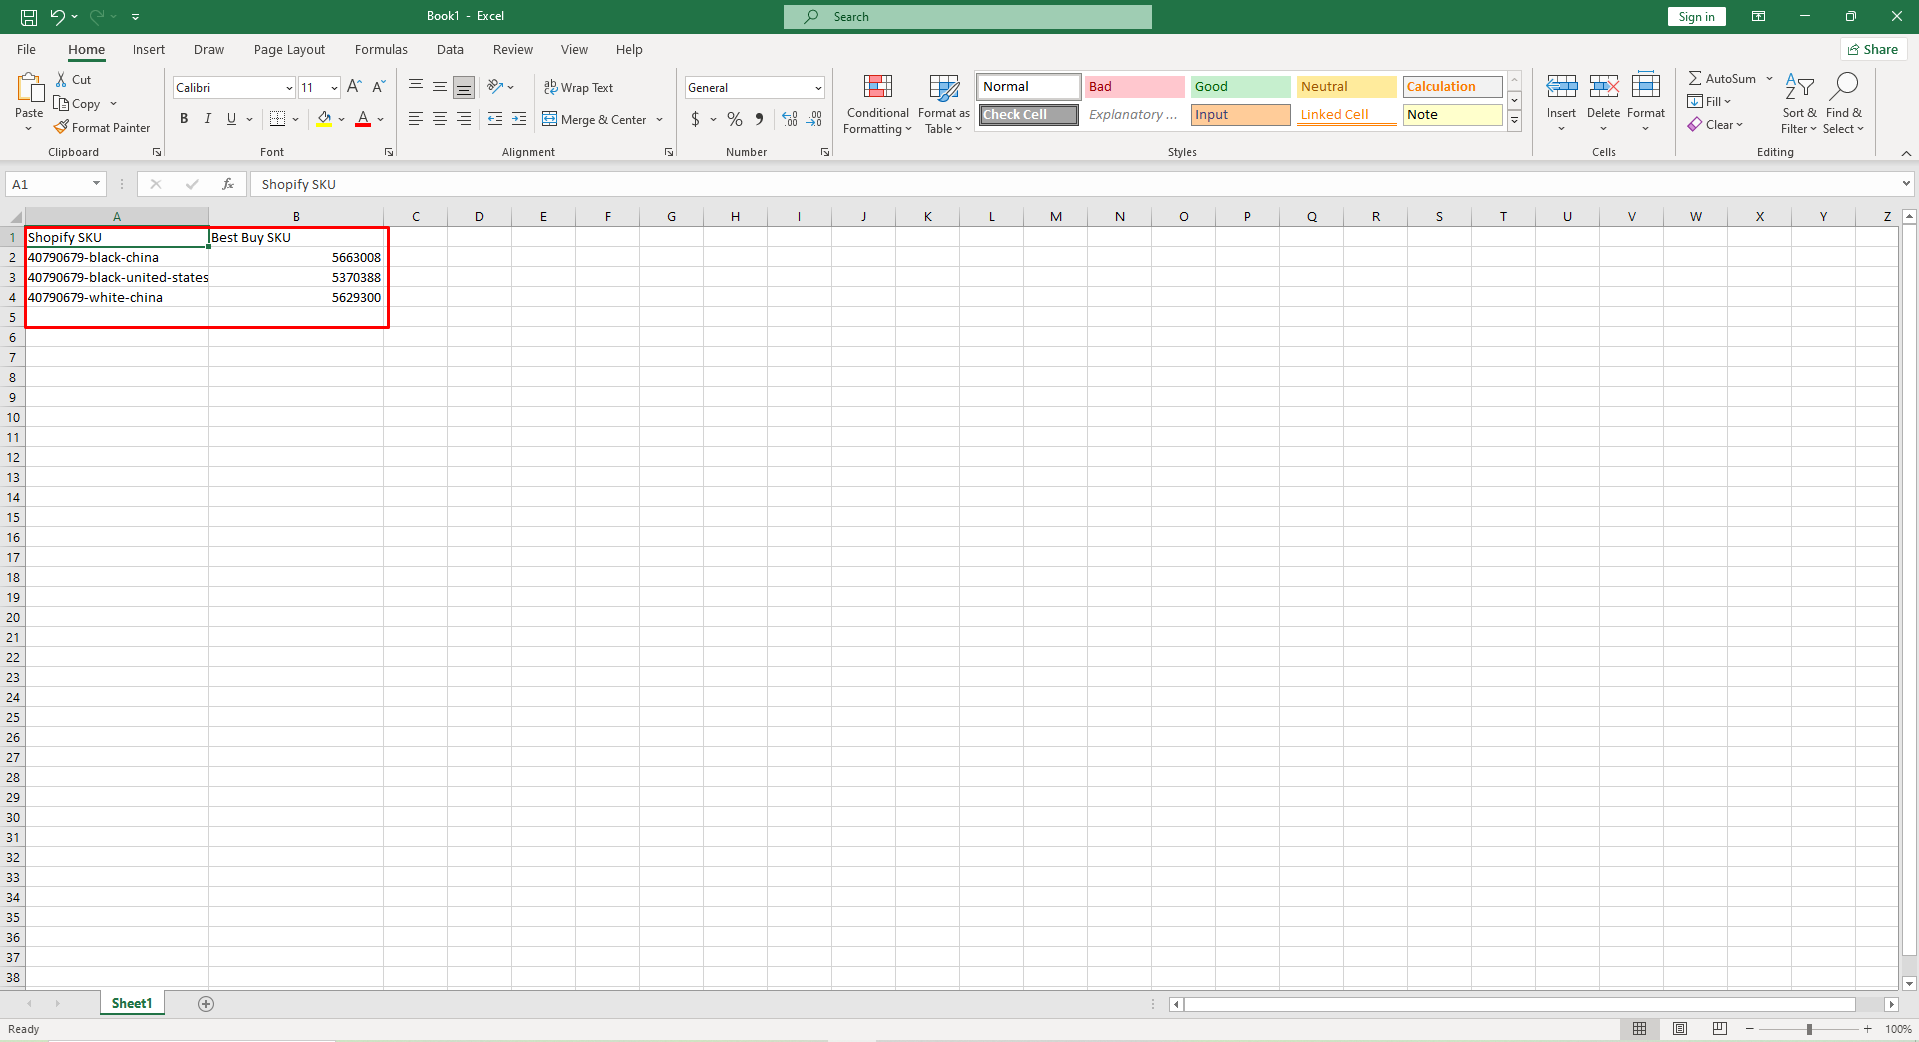The width and height of the screenshot is (1919, 1042).
Task: Open Conditional Formatting options
Action: pos(877,105)
